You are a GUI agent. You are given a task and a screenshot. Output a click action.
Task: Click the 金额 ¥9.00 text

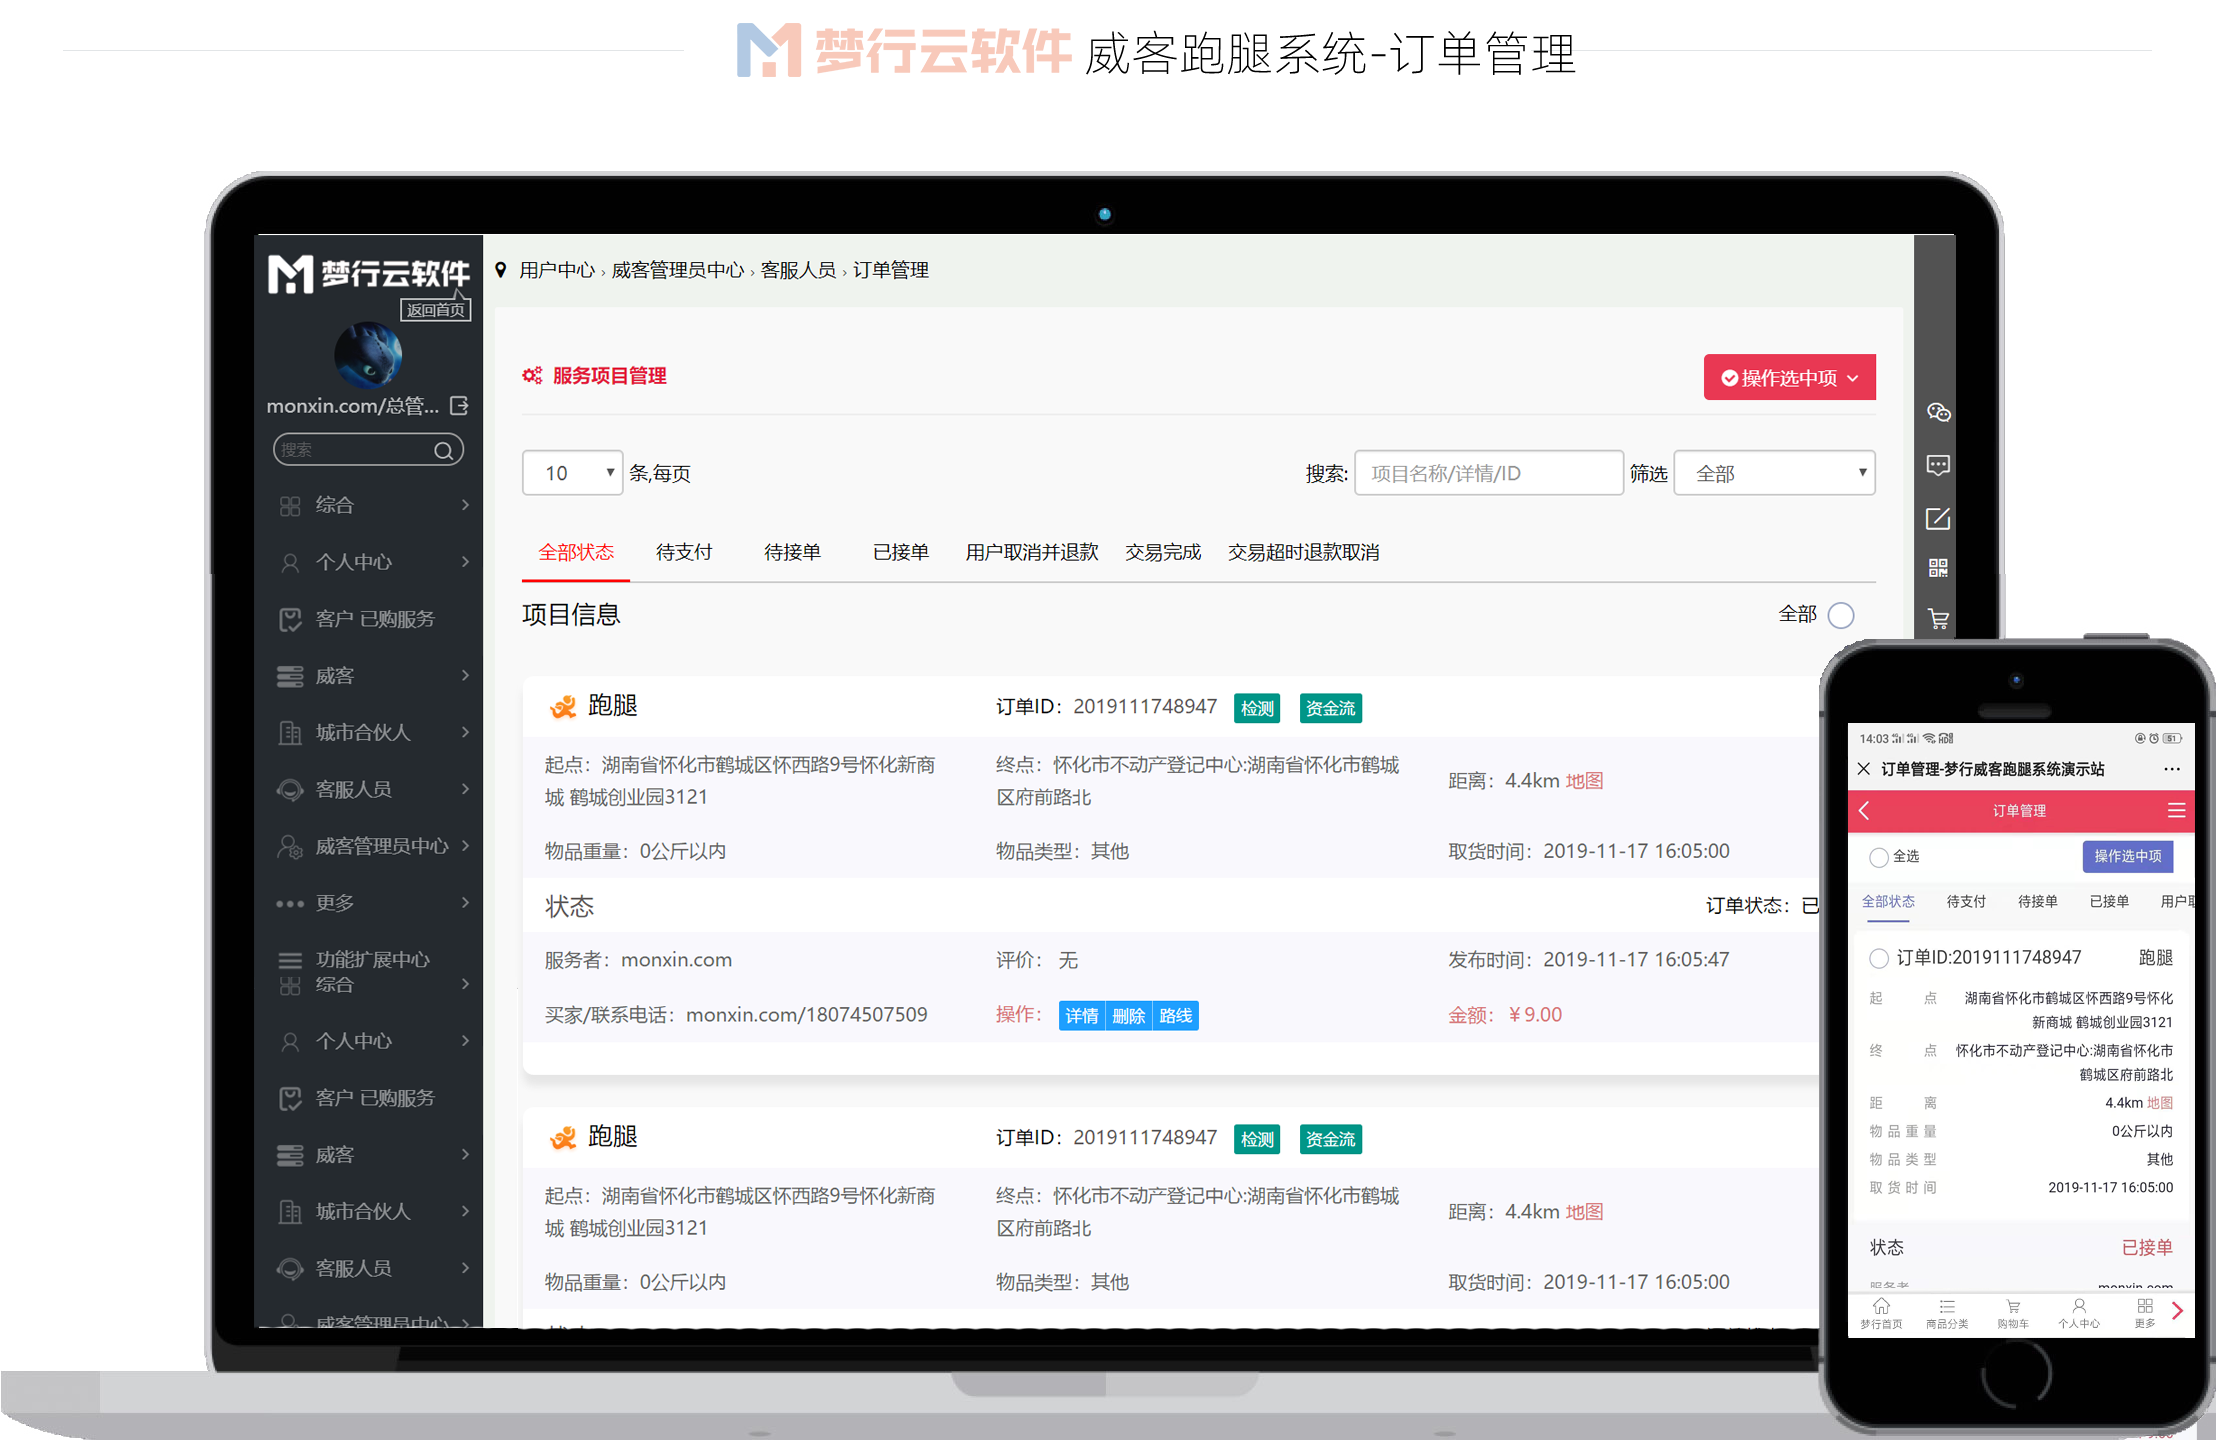pyautogui.click(x=1505, y=1015)
